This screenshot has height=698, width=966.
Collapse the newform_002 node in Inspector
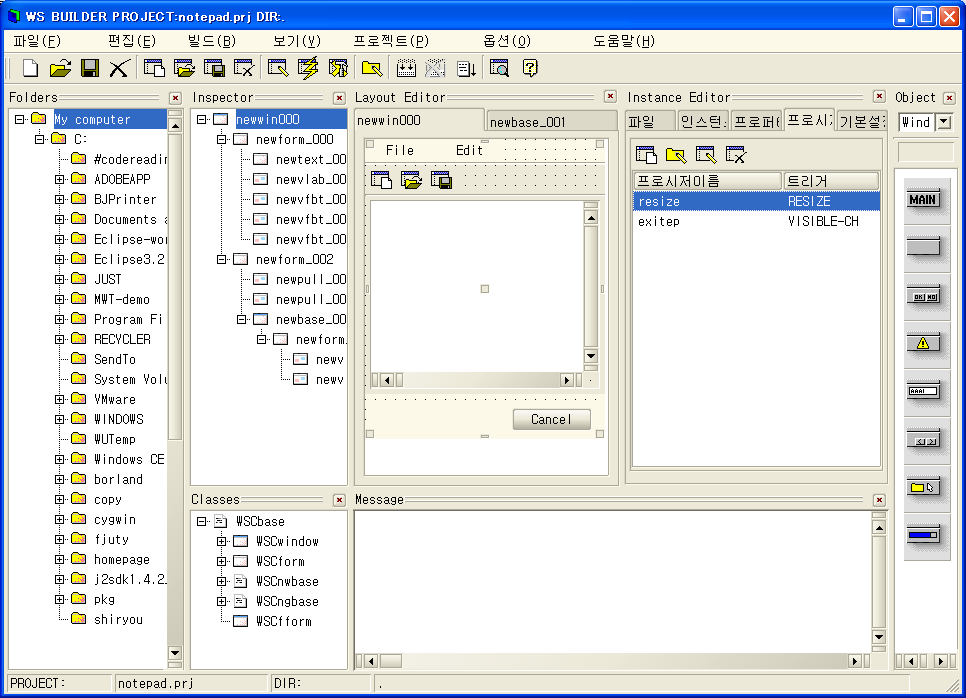coord(222,260)
